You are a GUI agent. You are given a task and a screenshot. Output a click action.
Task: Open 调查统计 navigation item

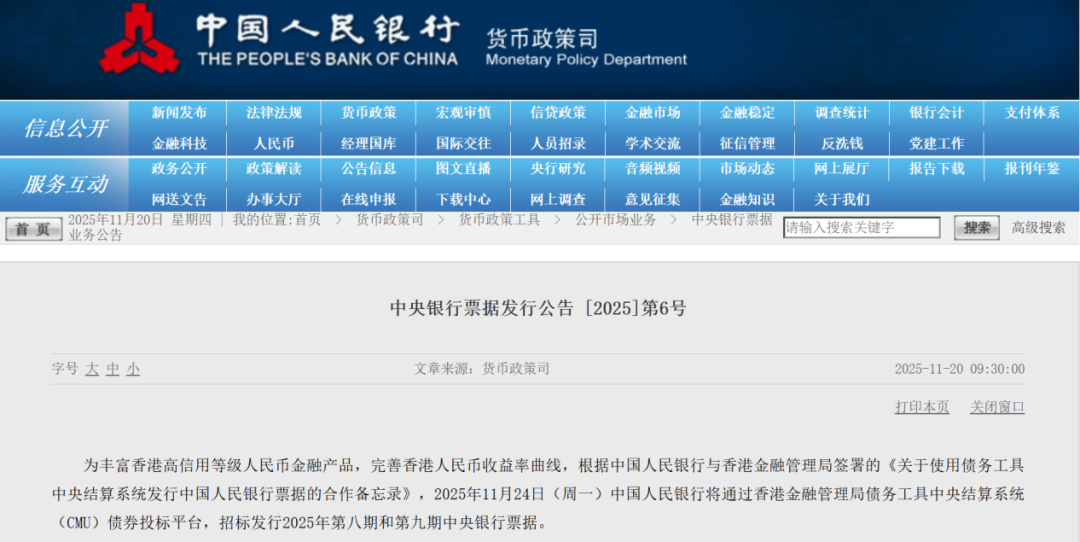coord(841,113)
